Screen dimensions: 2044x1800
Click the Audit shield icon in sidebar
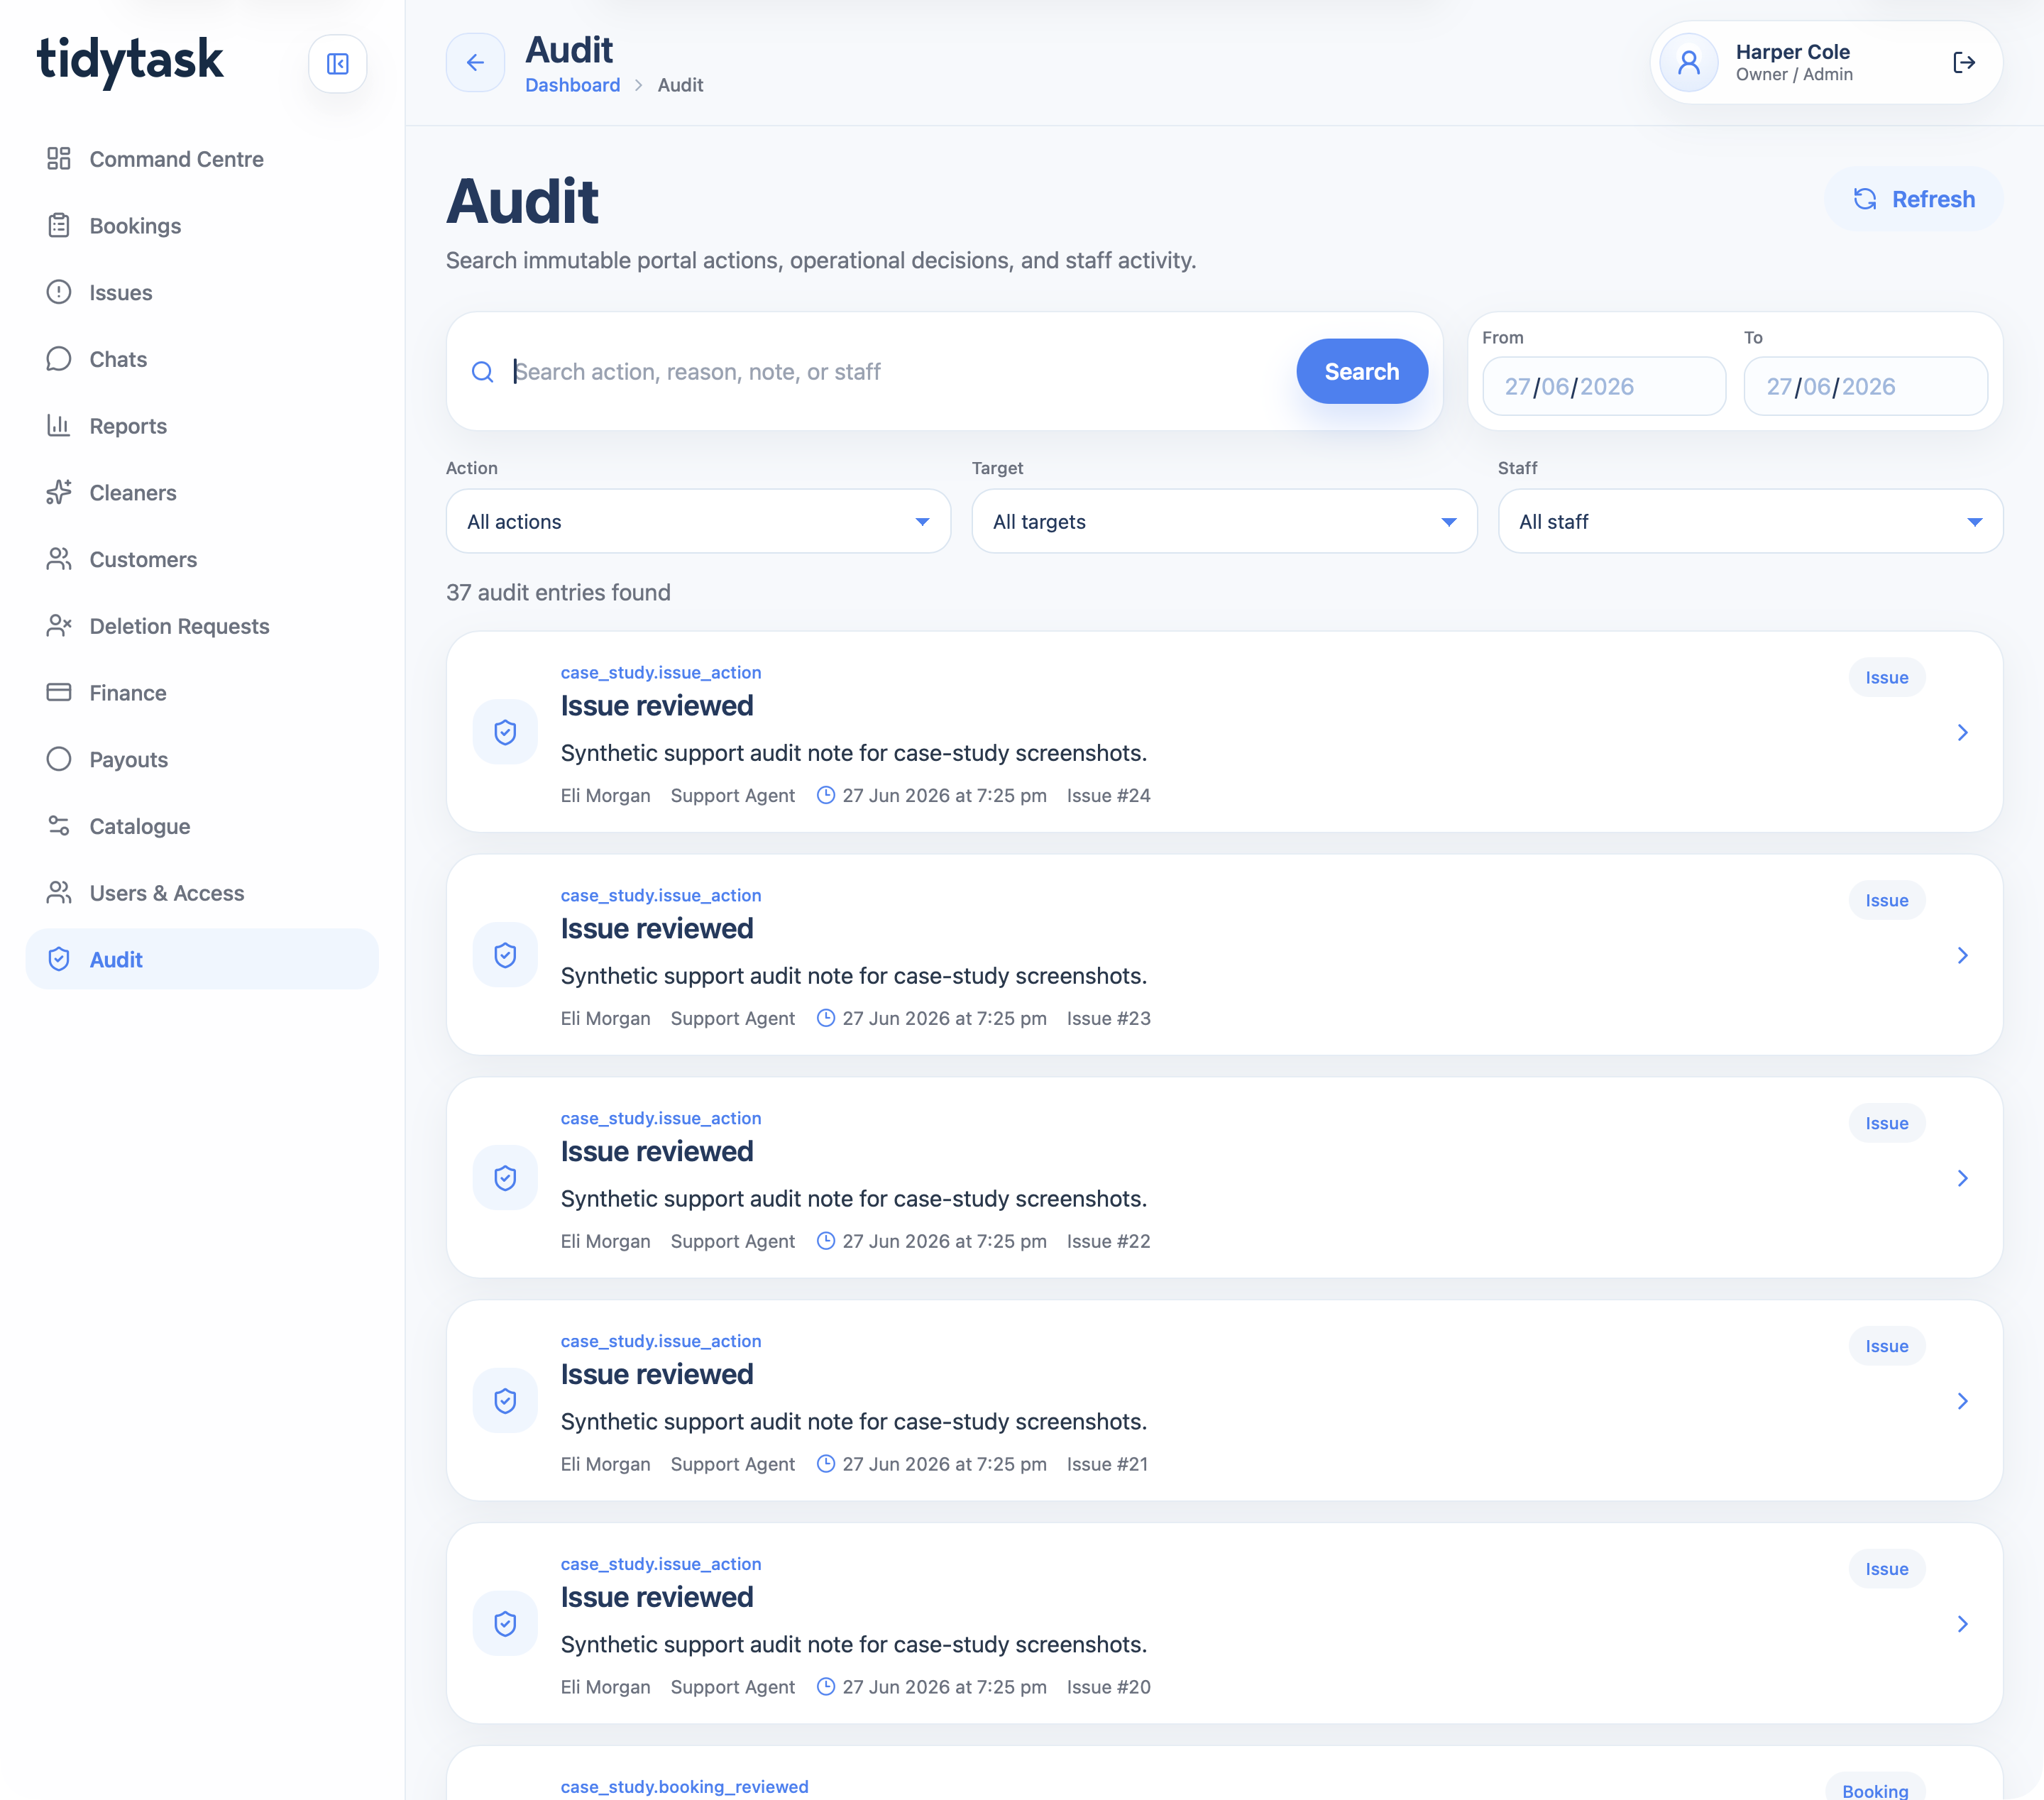pyautogui.click(x=59, y=959)
